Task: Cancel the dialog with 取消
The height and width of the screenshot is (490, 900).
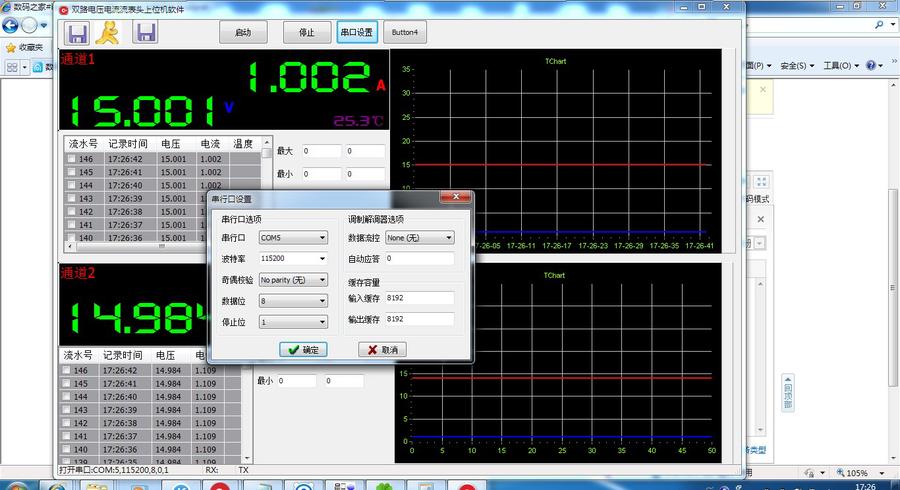Action: click(x=382, y=350)
